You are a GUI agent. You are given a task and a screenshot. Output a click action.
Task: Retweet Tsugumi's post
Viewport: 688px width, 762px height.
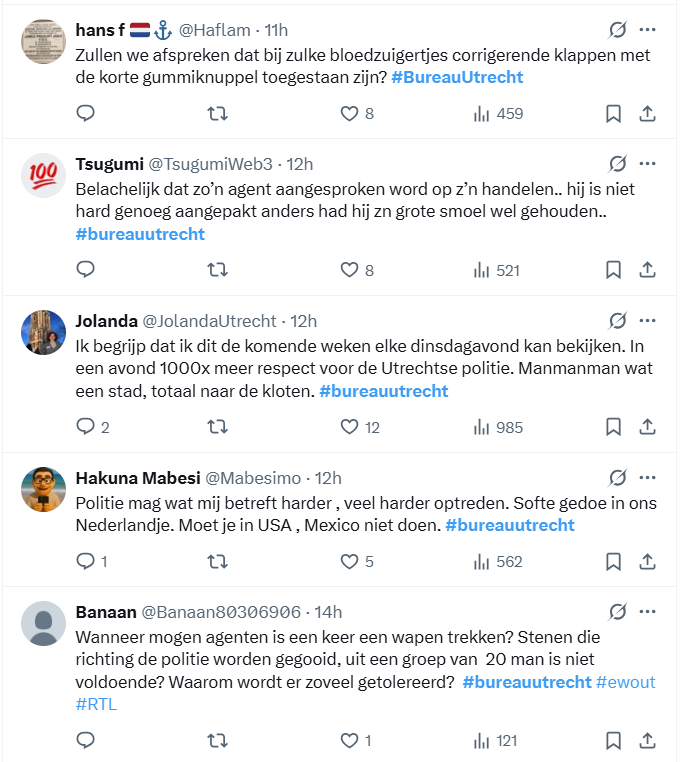coord(216,269)
